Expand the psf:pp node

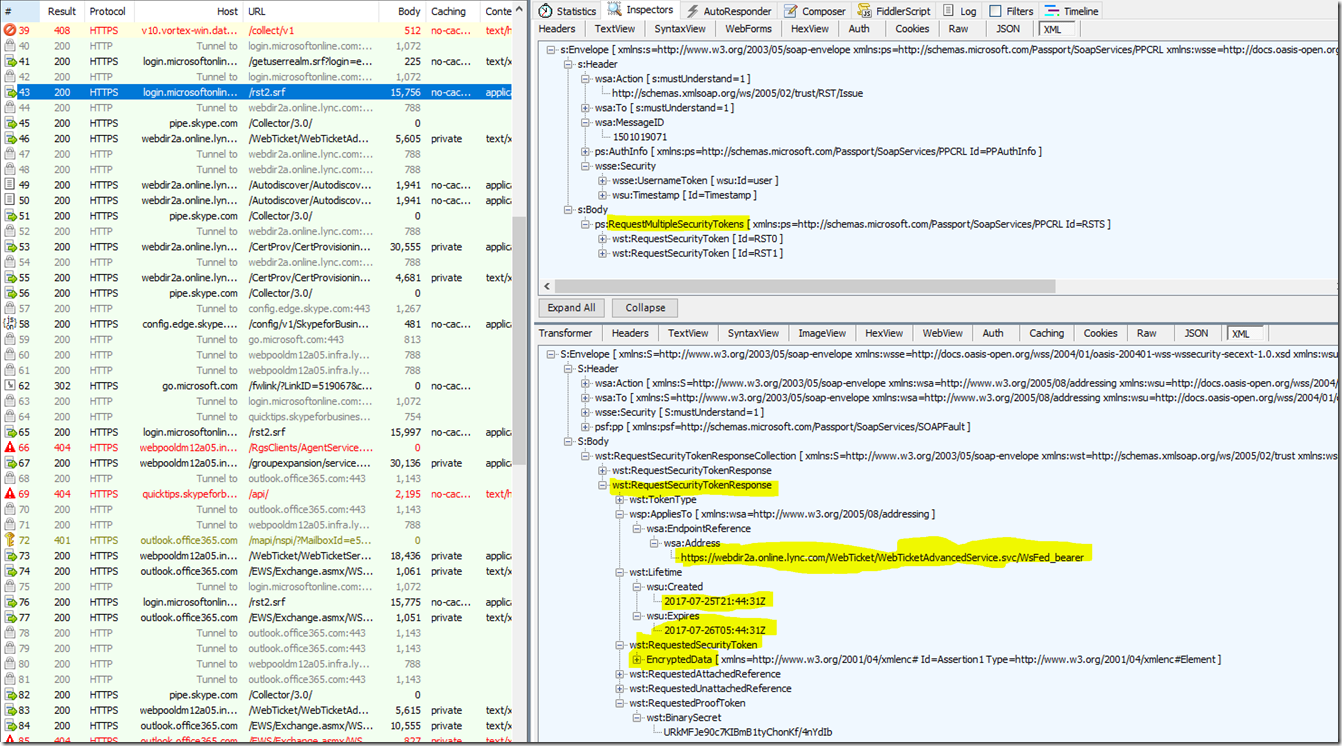coord(586,426)
